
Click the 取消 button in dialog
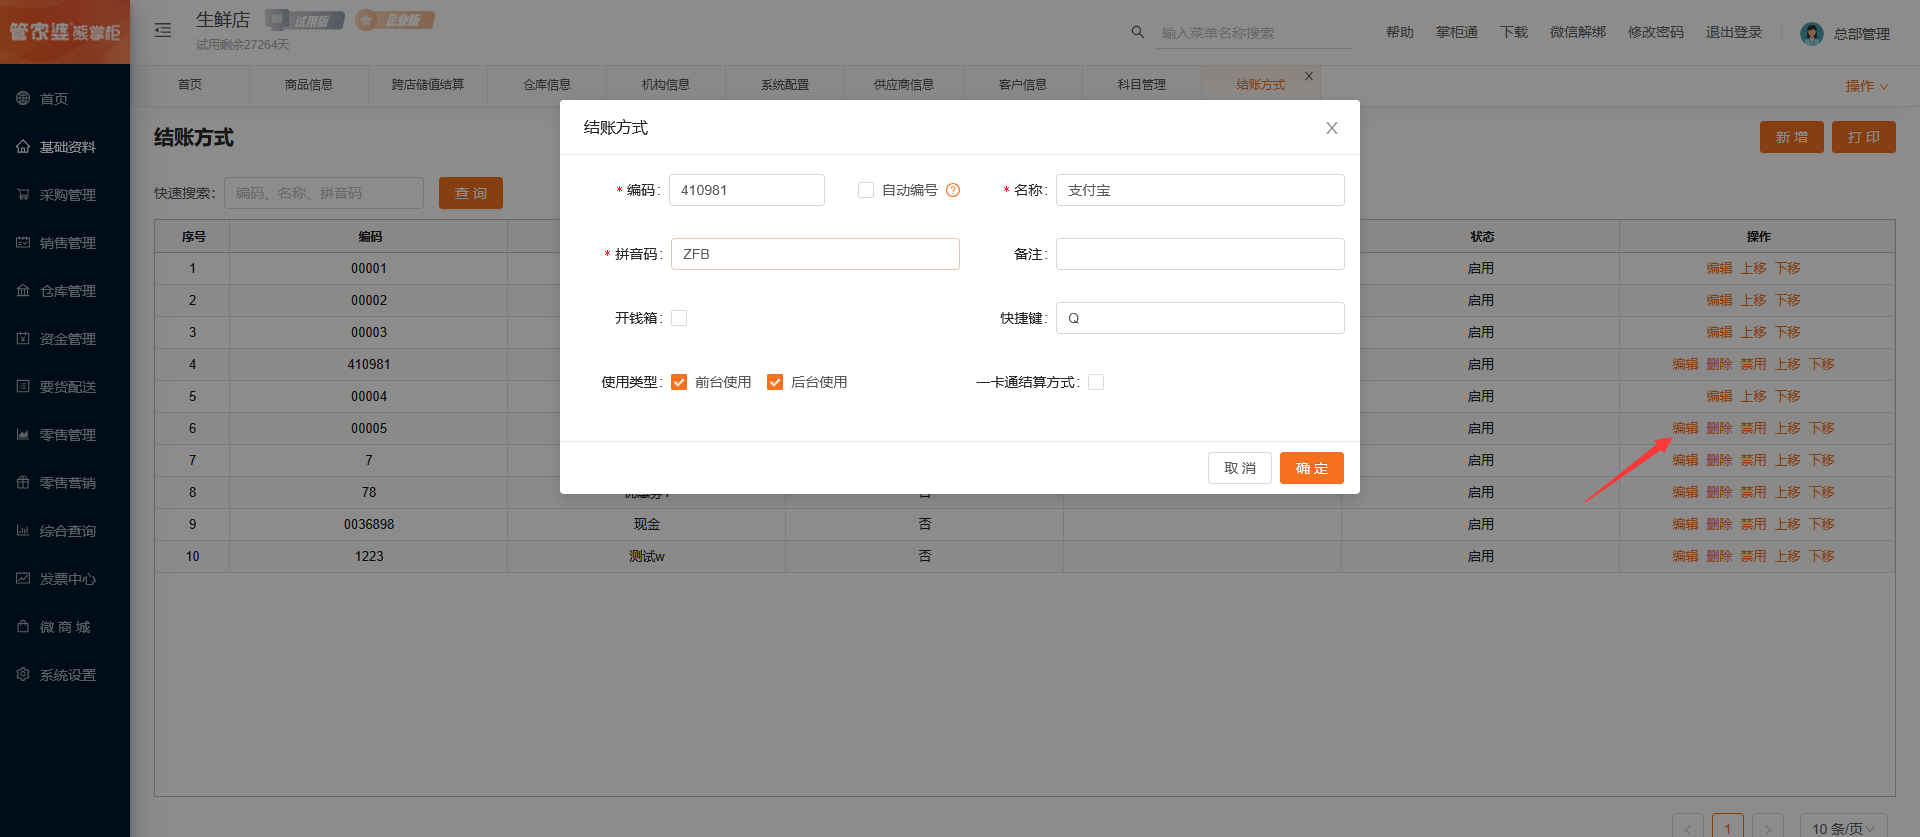click(1239, 468)
